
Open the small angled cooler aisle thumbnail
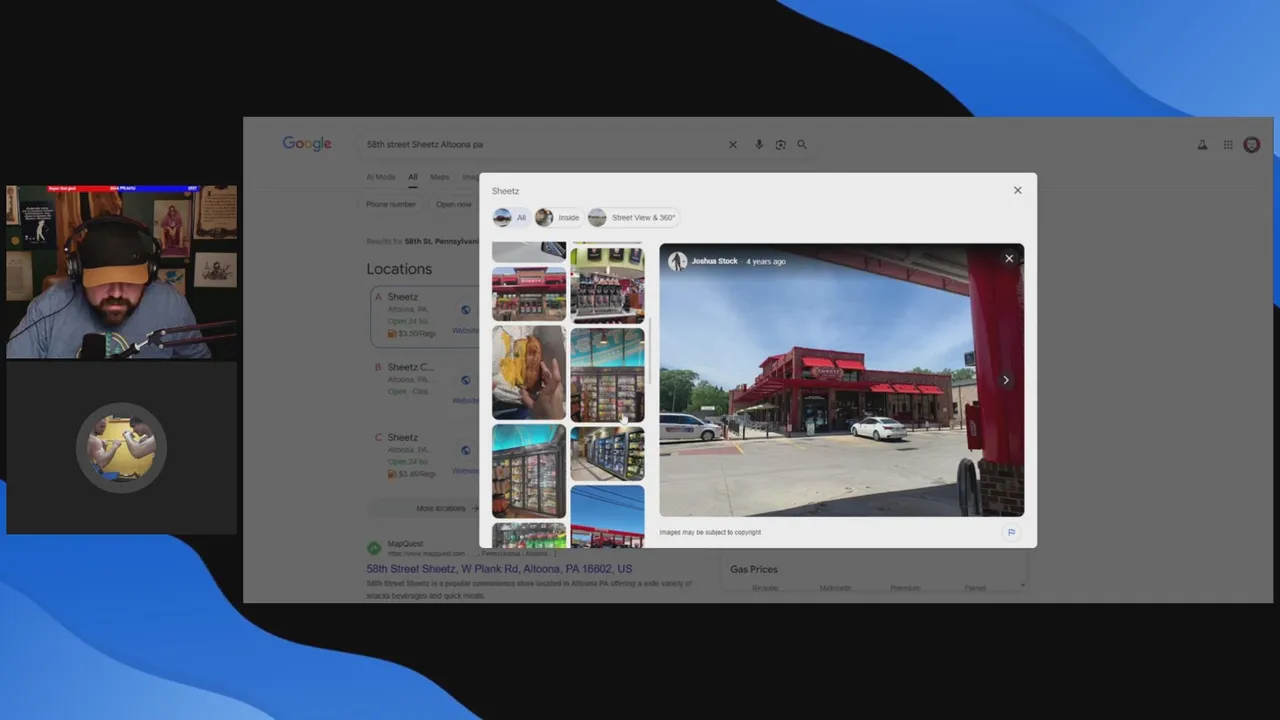click(x=607, y=454)
